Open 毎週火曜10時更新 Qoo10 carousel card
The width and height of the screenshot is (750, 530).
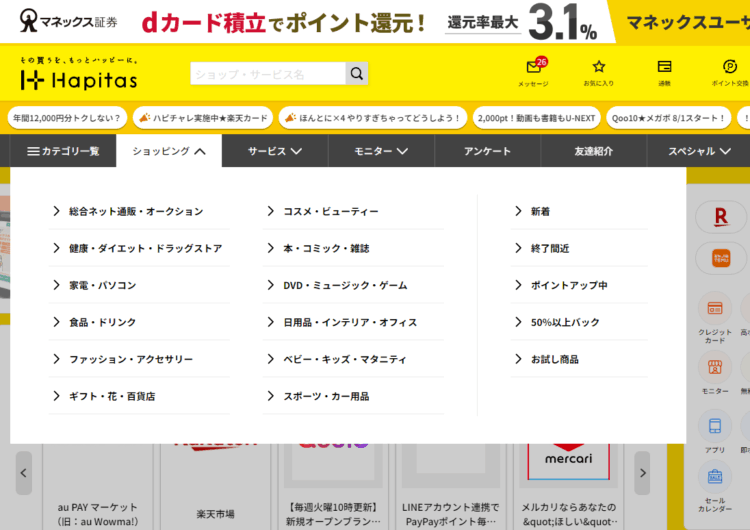[x=333, y=486]
